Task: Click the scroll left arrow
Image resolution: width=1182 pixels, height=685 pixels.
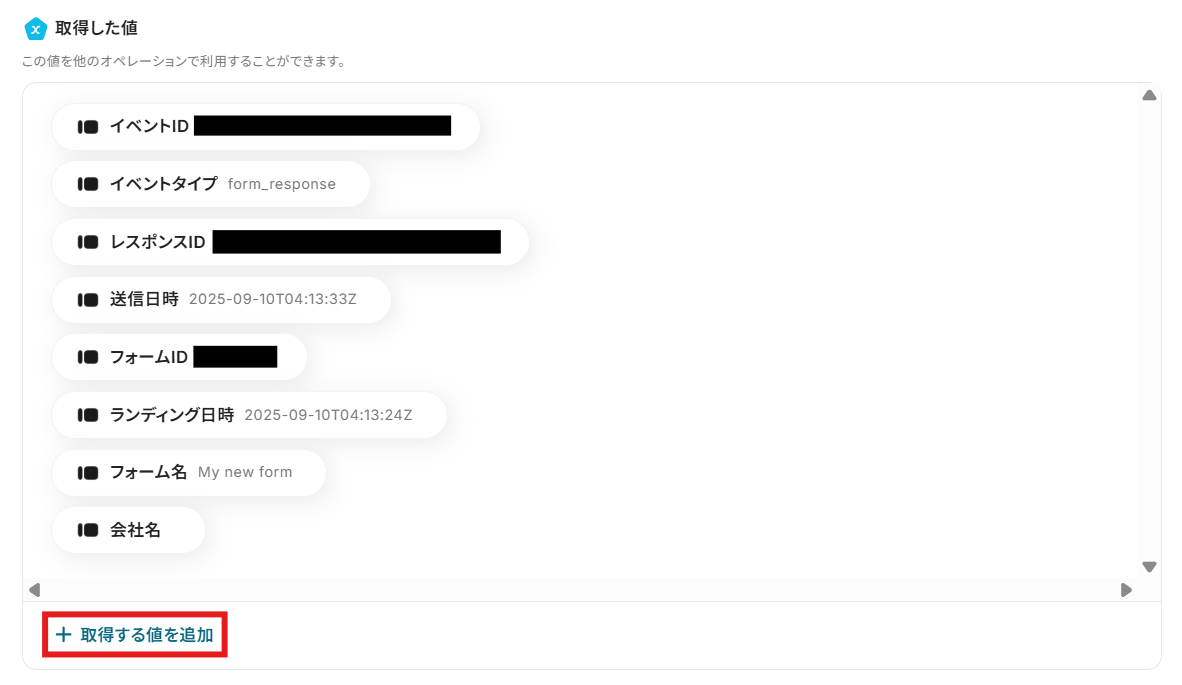Action: 35,590
